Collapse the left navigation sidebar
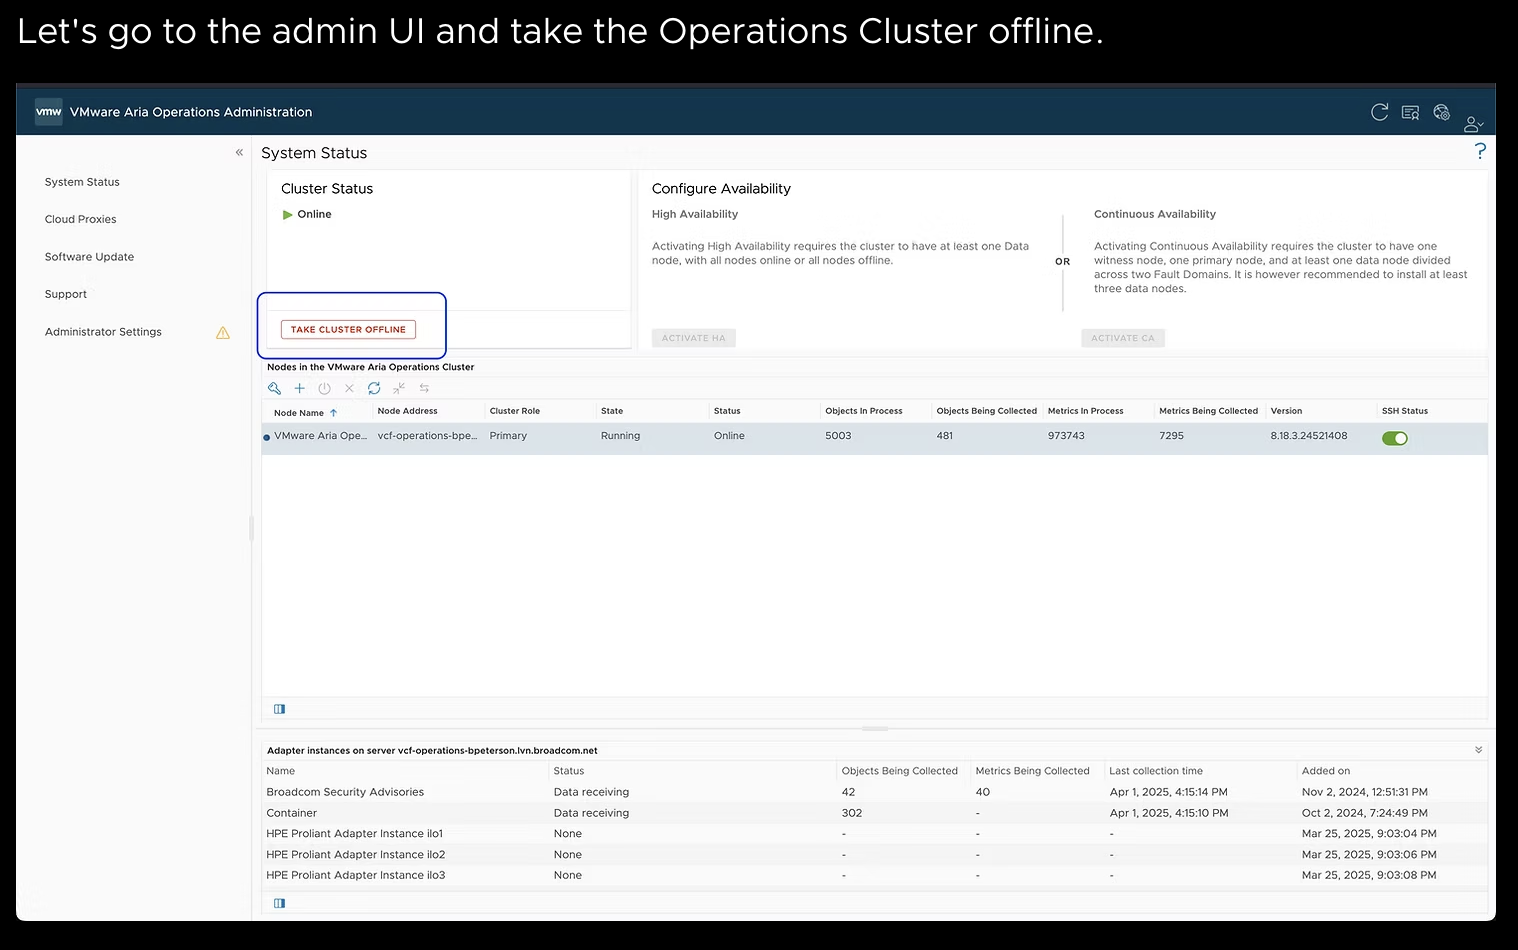Screen dimensions: 1518x950 (x=239, y=153)
